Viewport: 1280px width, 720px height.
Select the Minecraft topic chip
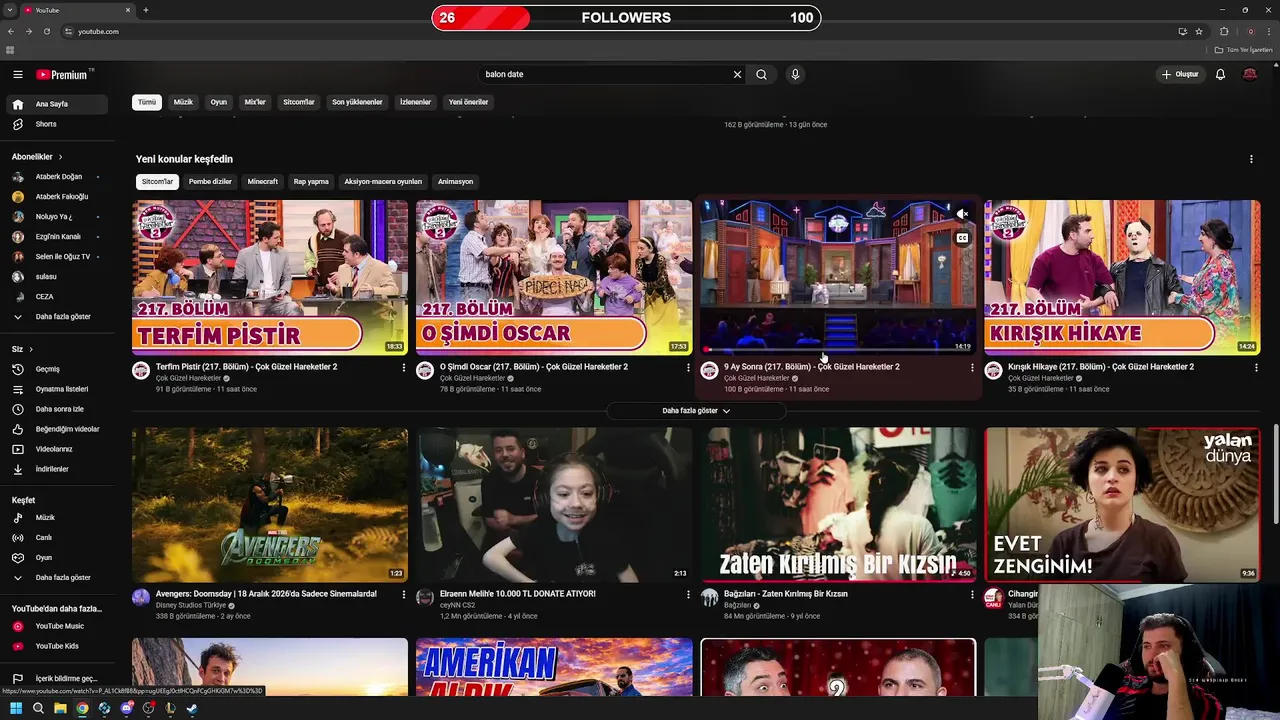pos(263,182)
